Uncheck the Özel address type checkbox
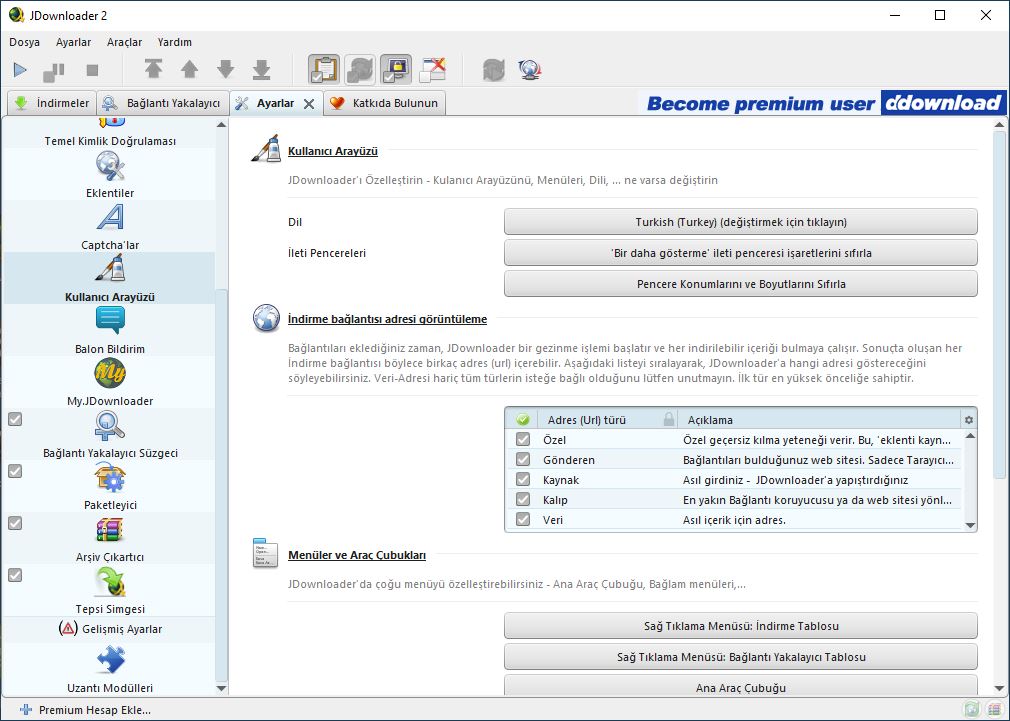Viewport: 1010px width, 721px height. (523, 439)
